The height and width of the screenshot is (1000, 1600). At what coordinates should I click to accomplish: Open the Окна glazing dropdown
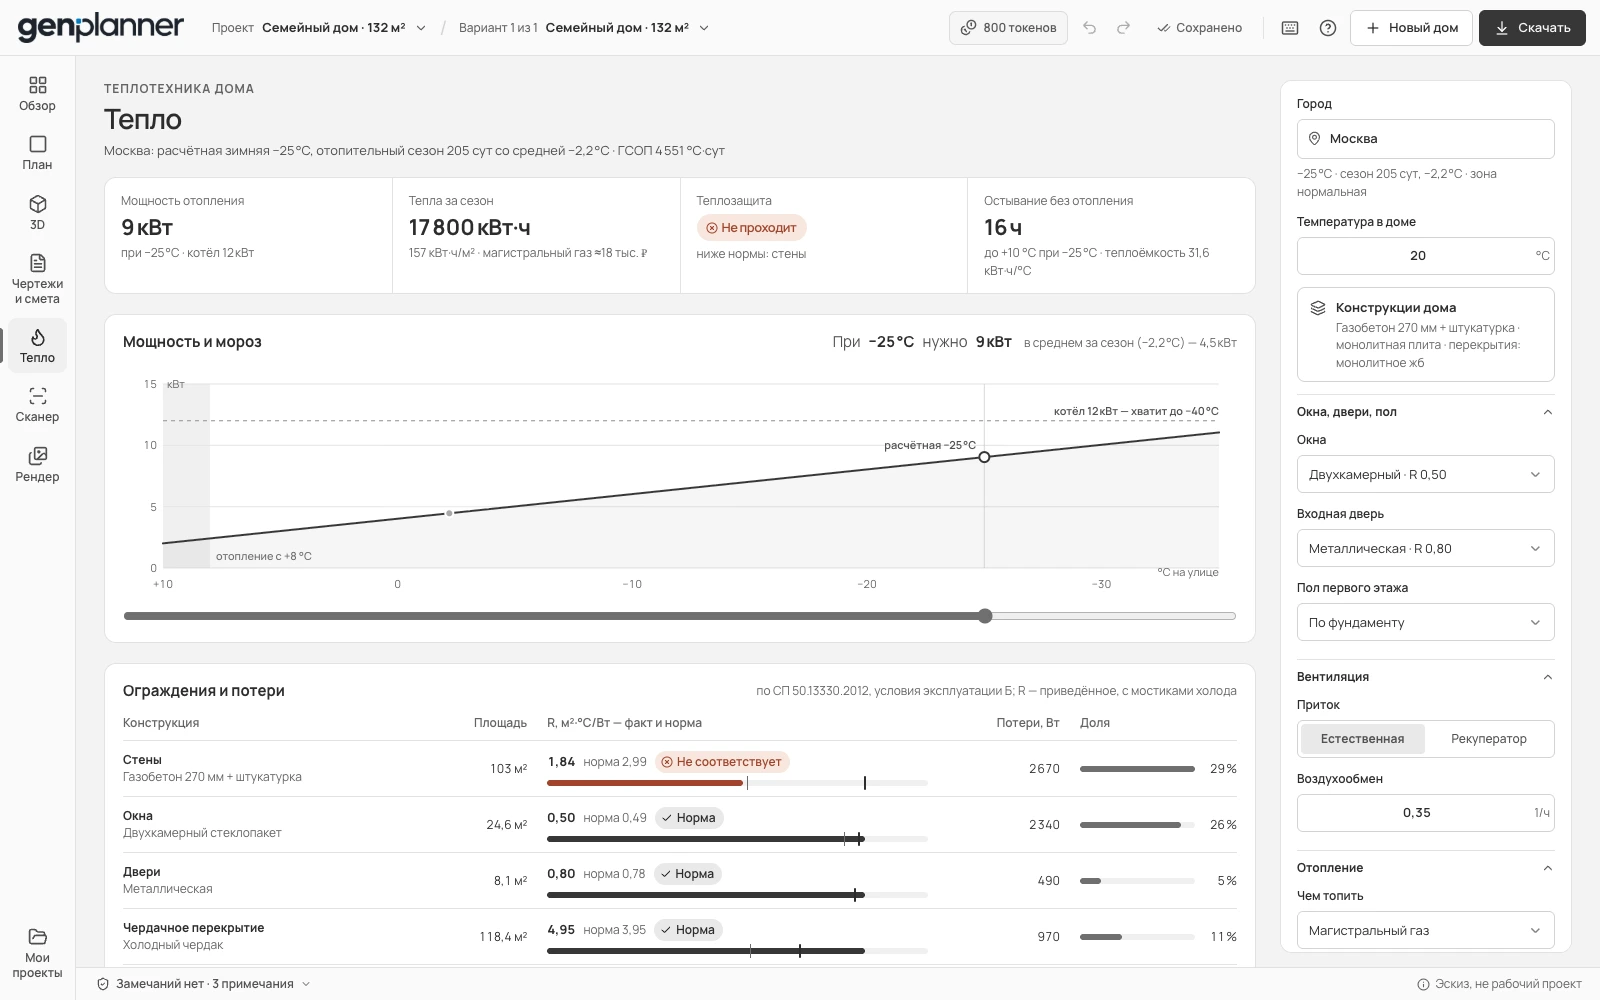[x=1425, y=474]
